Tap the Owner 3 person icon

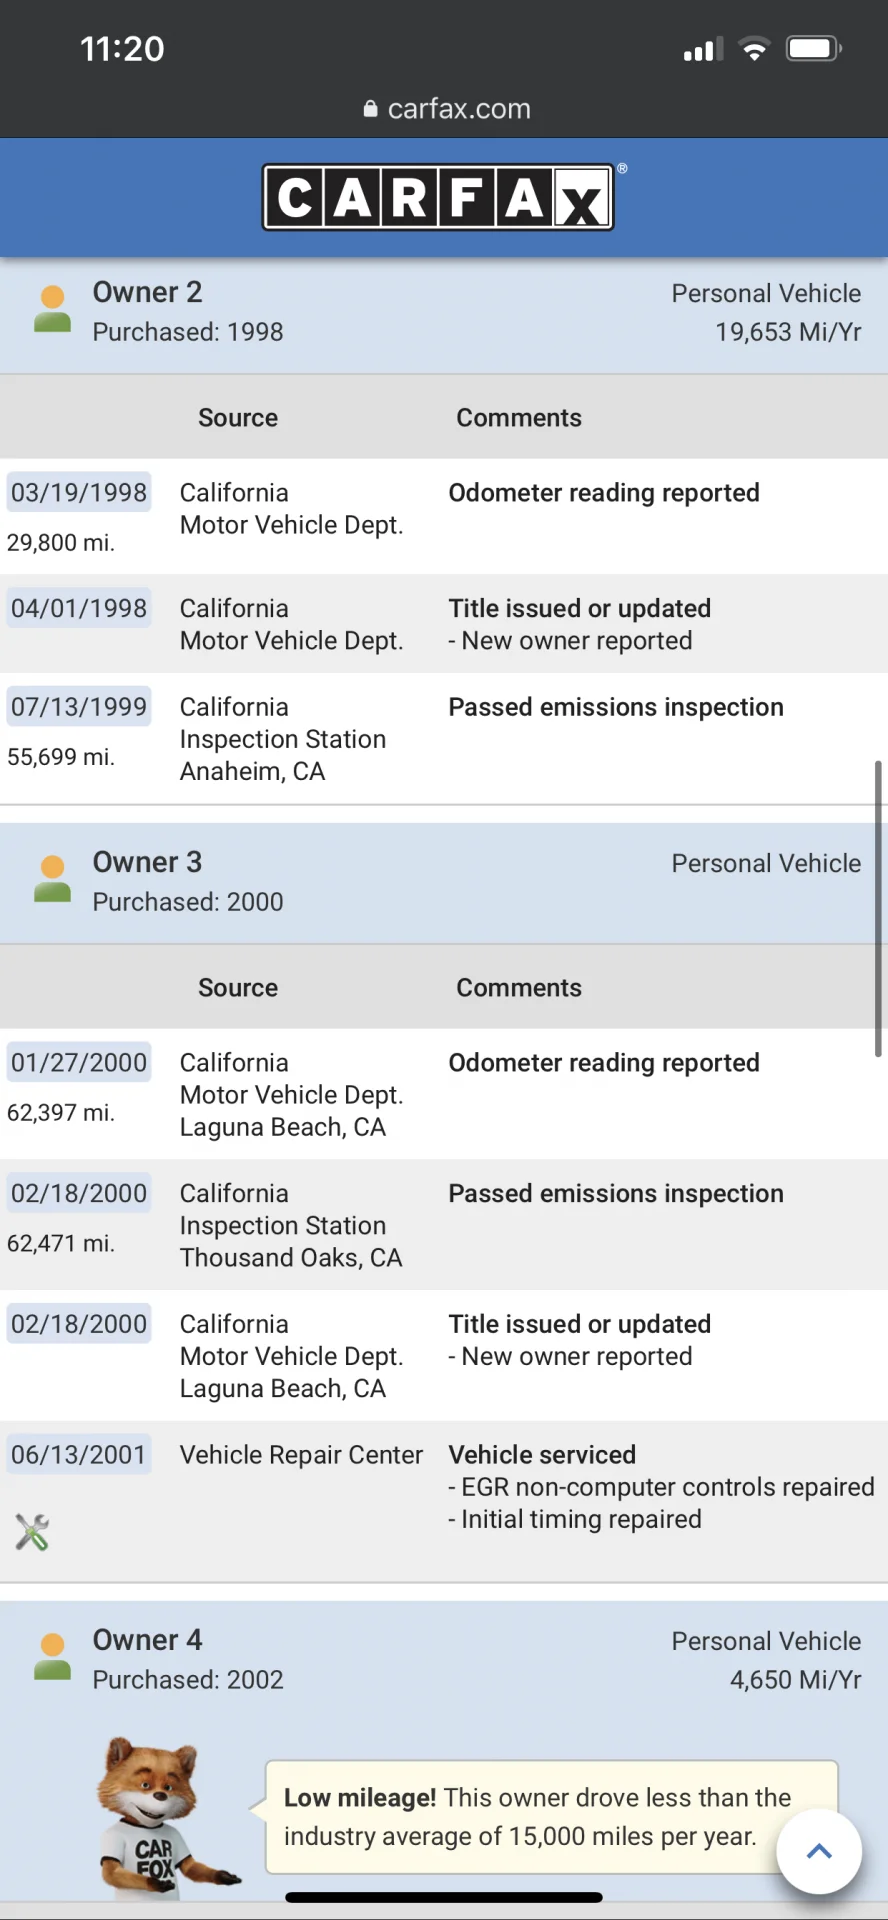[53, 879]
